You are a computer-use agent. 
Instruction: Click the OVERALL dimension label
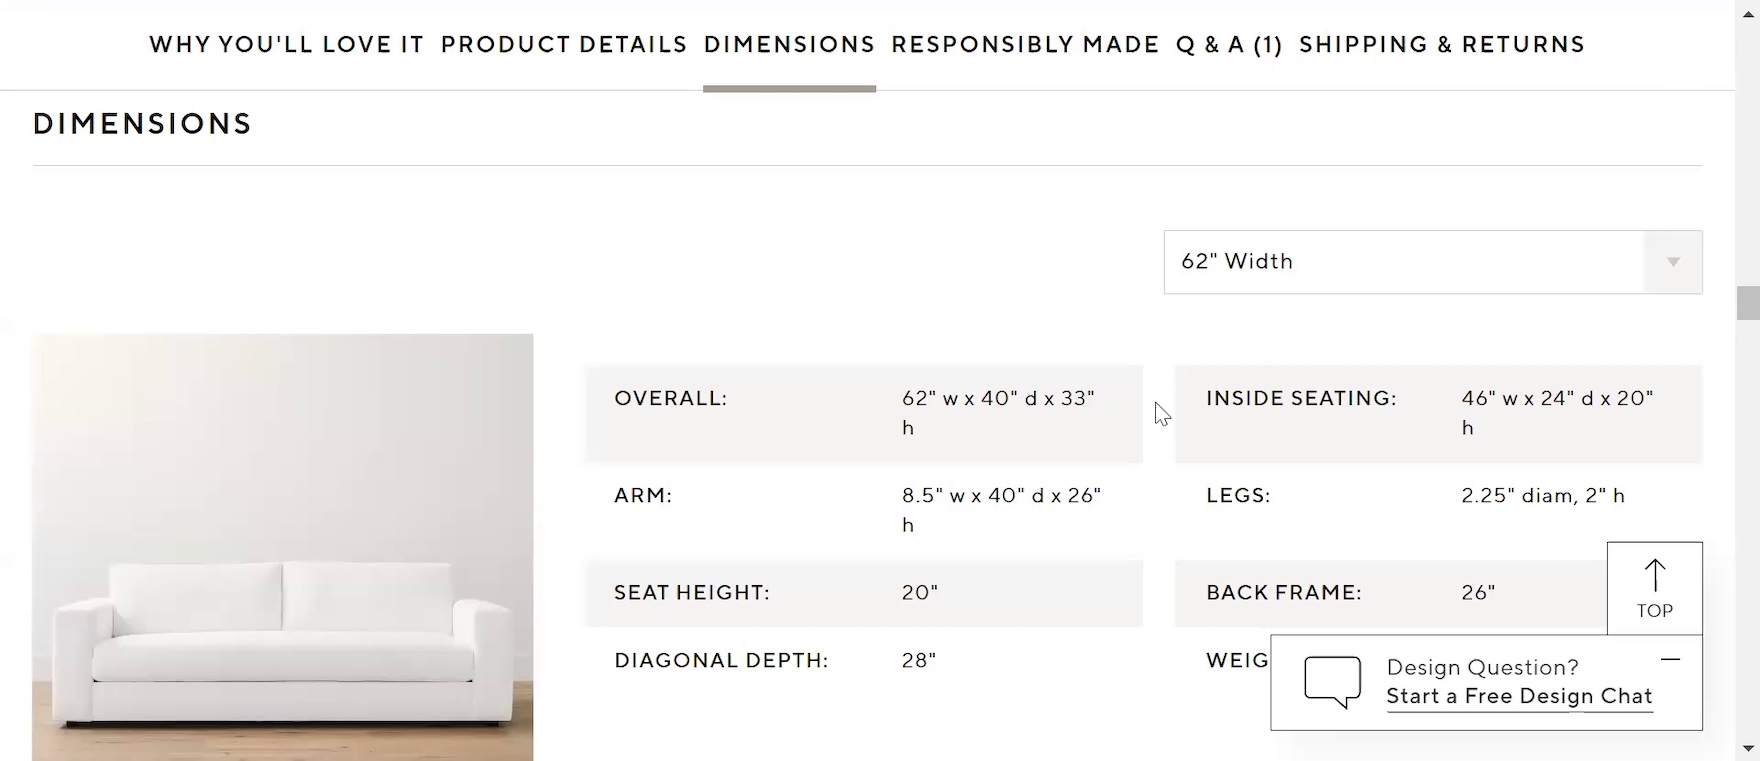click(671, 398)
